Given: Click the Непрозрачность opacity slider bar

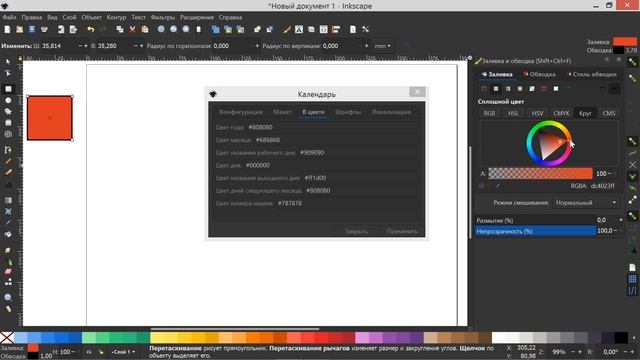Looking at the screenshot, I should click(536, 231).
